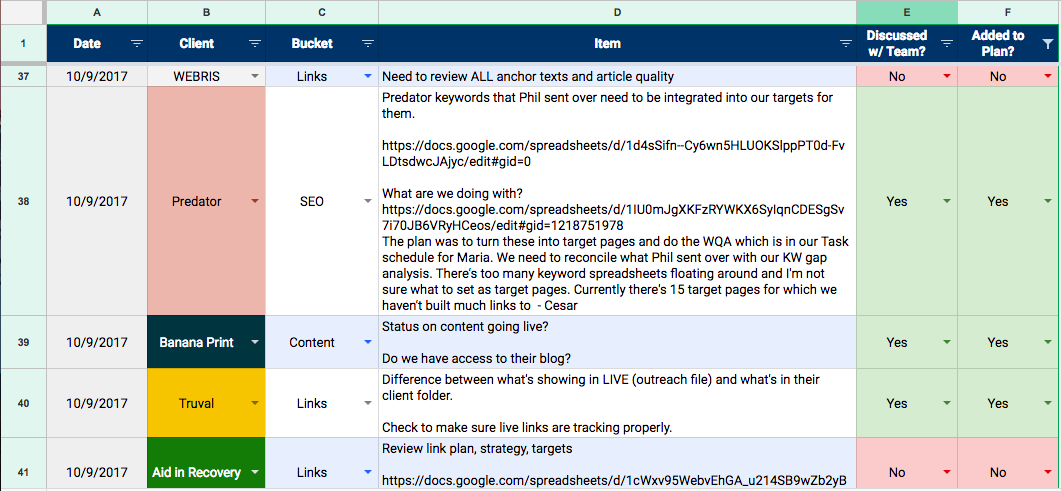Select column A header
The image size is (1061, 491).
tap(97, 11)
